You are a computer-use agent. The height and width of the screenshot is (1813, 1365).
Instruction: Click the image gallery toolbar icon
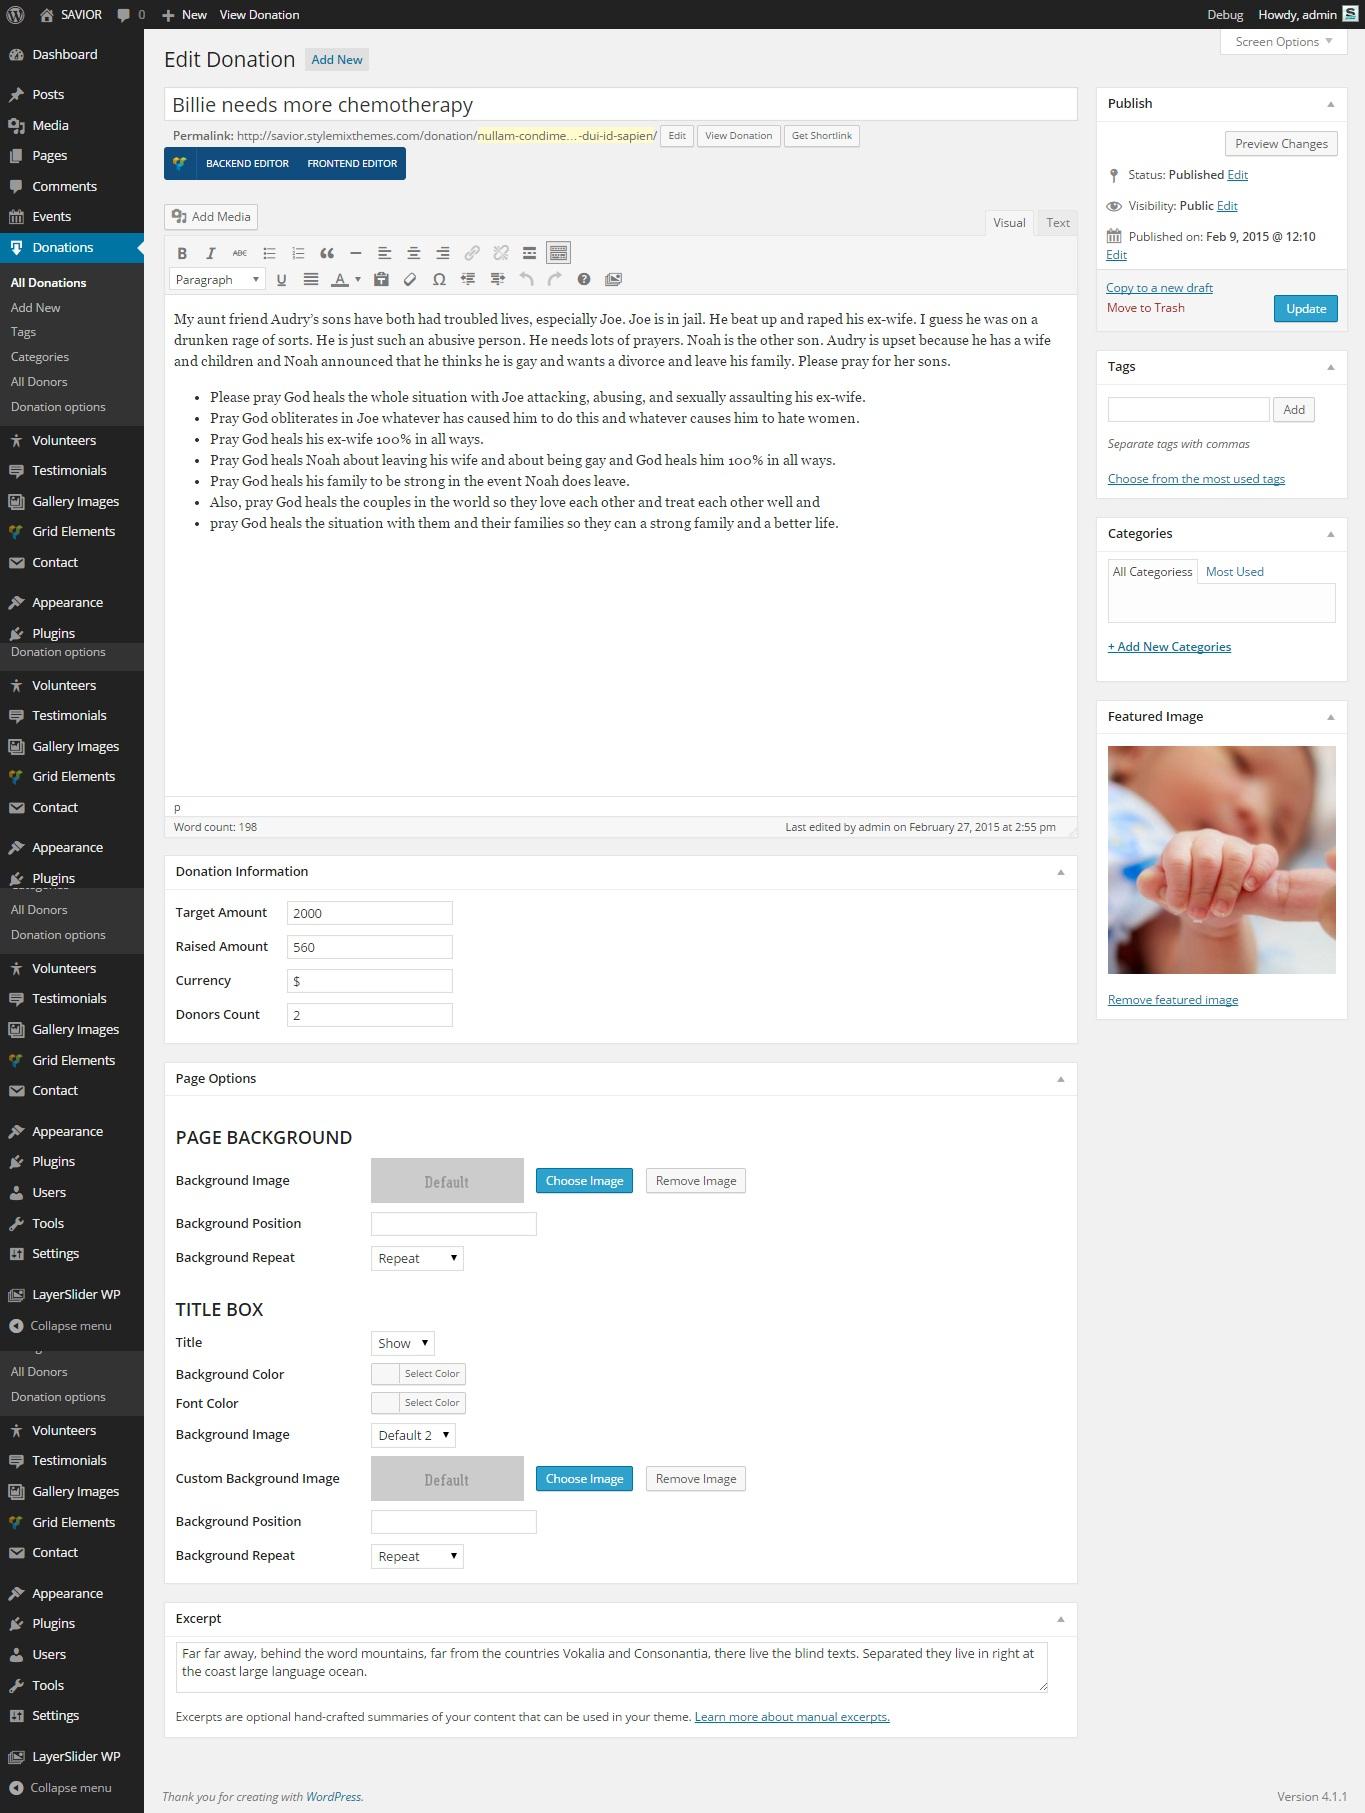click(613, 280)
